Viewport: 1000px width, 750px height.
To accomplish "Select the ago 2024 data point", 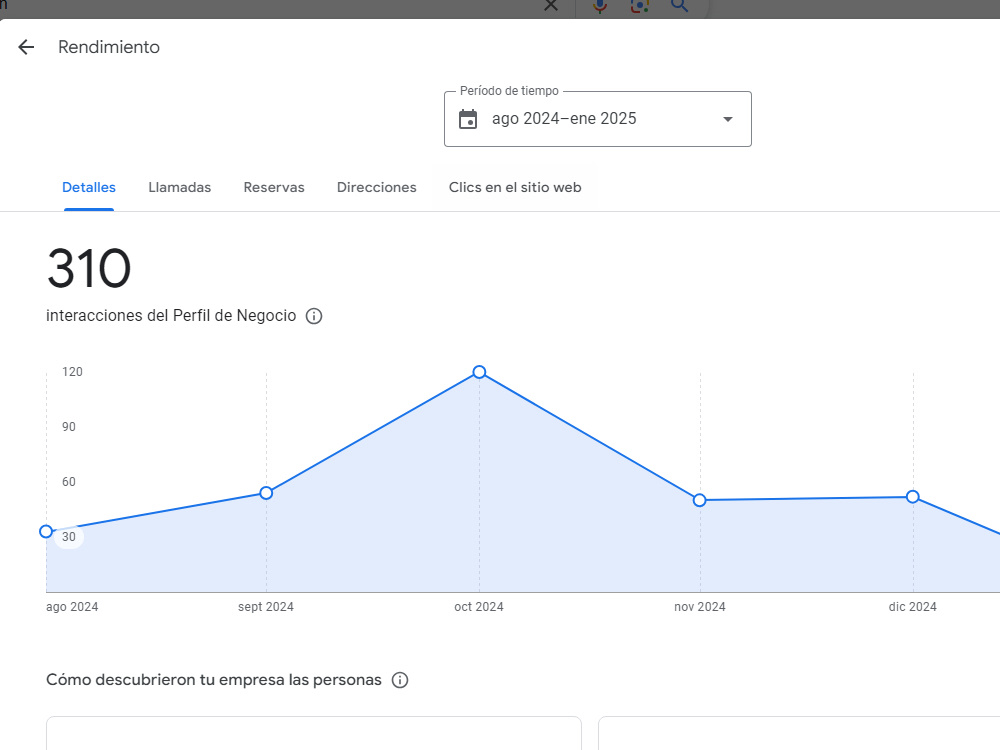I will coord(46,531).
